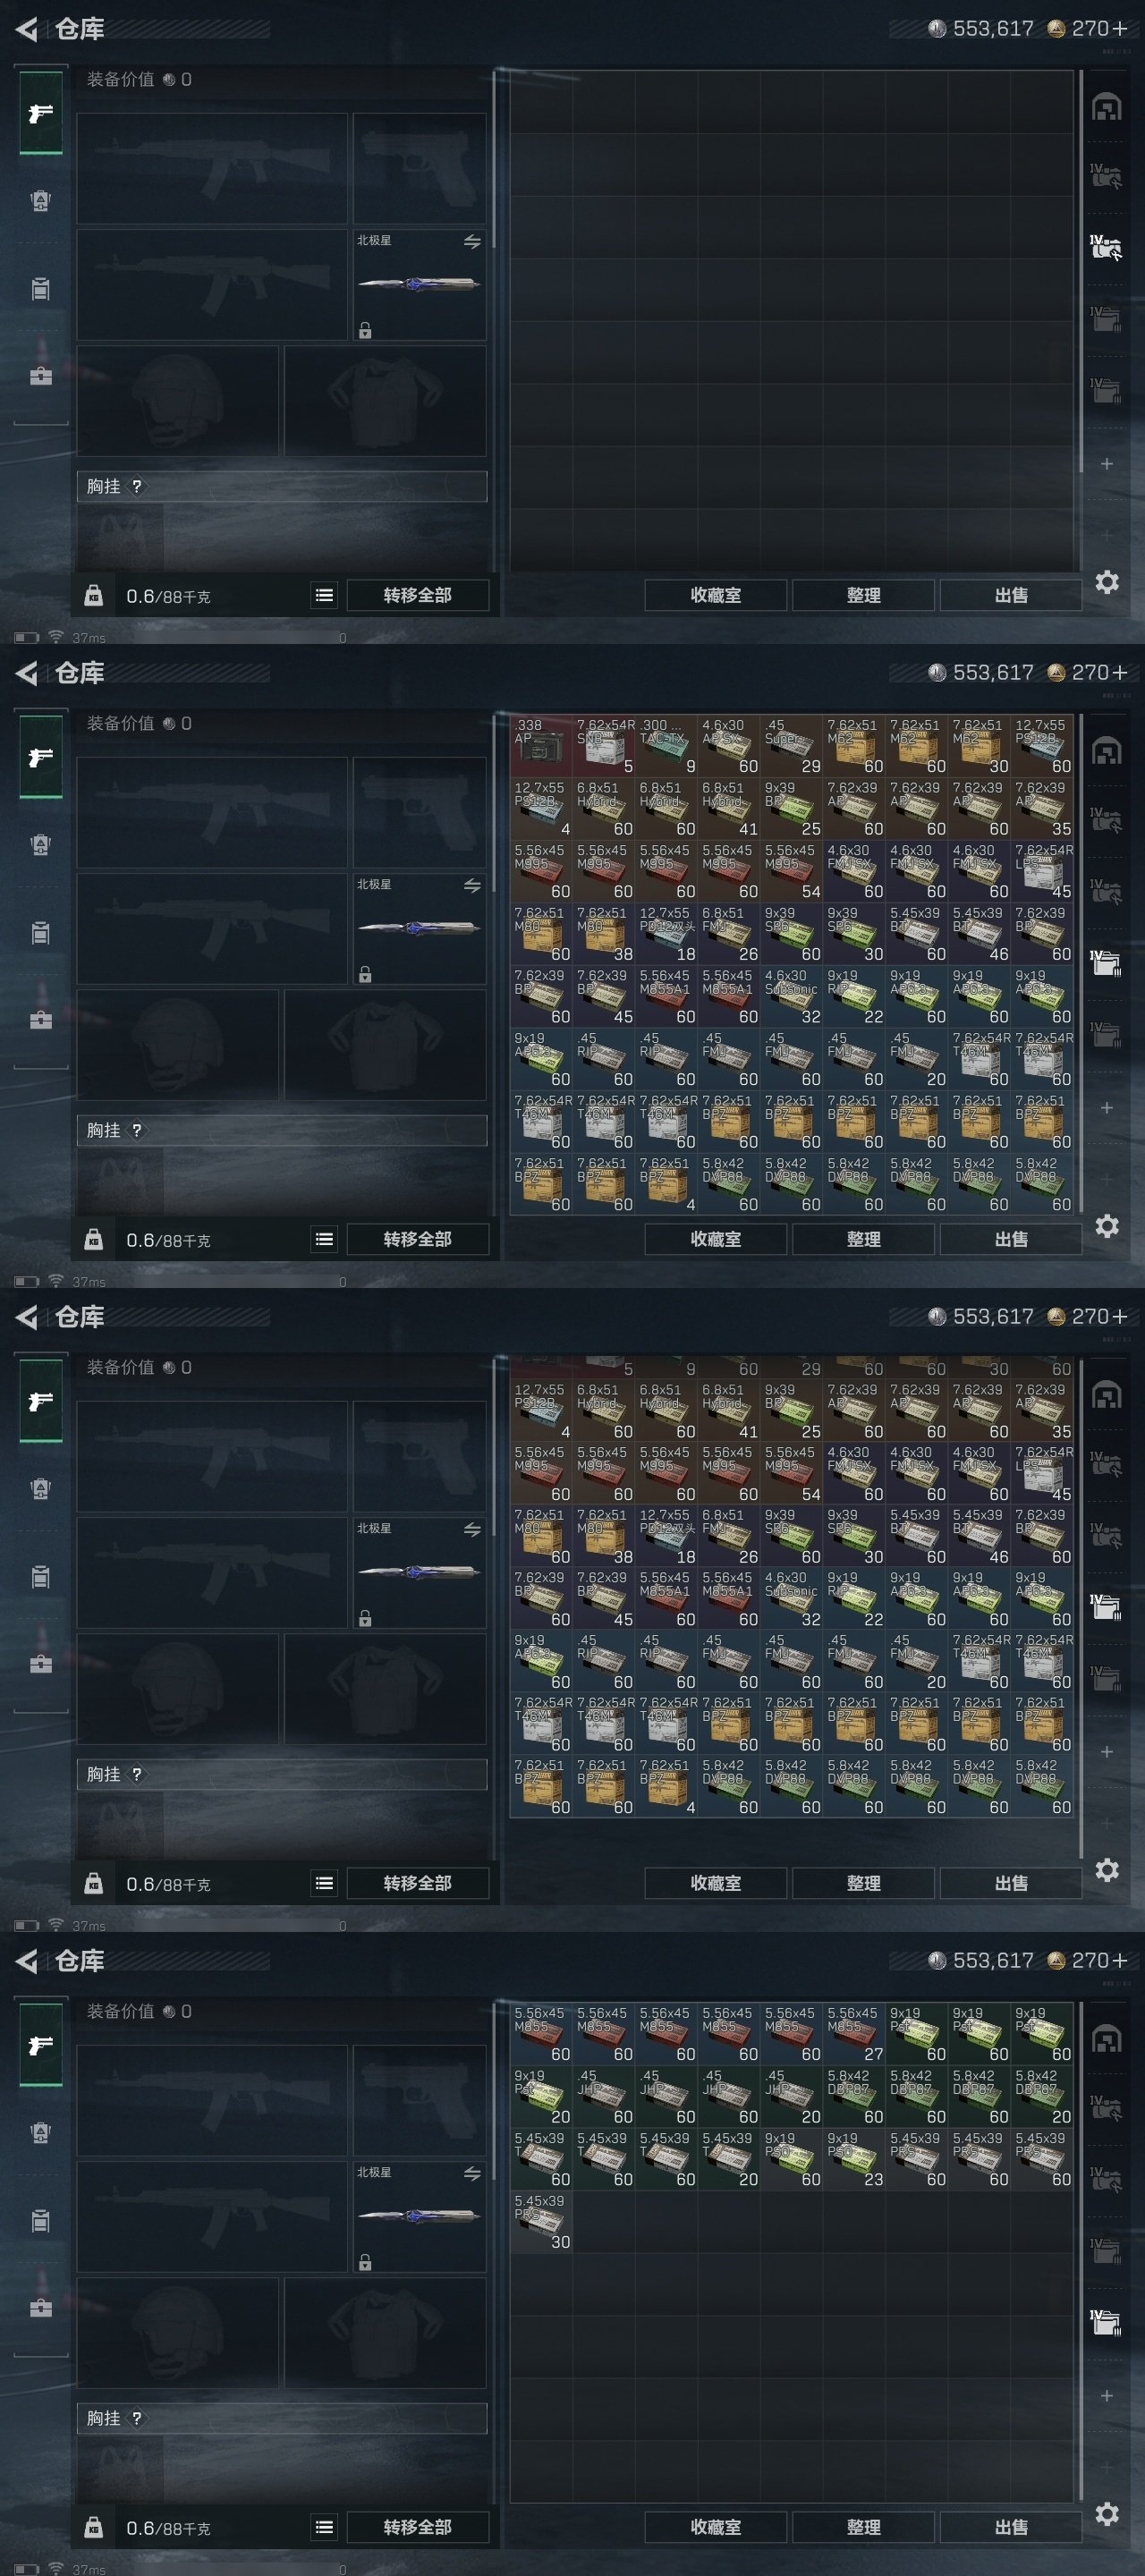The width and height of the screenshot is (1145, 2576).
Task: Pick the 5.8x42 DBP87 stack of 20
Action: [1042, 2096]
